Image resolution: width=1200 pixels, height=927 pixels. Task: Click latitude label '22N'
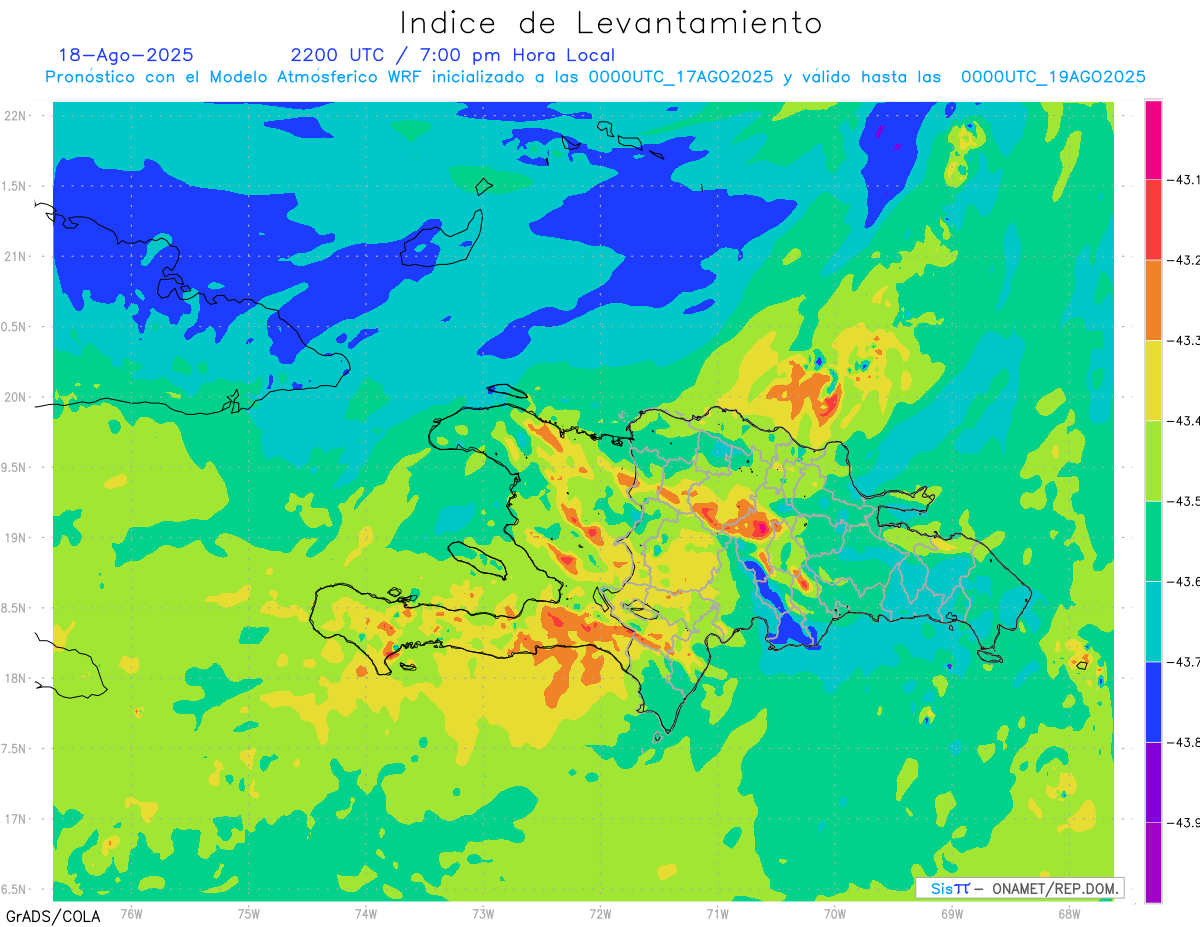coord(16,116)
